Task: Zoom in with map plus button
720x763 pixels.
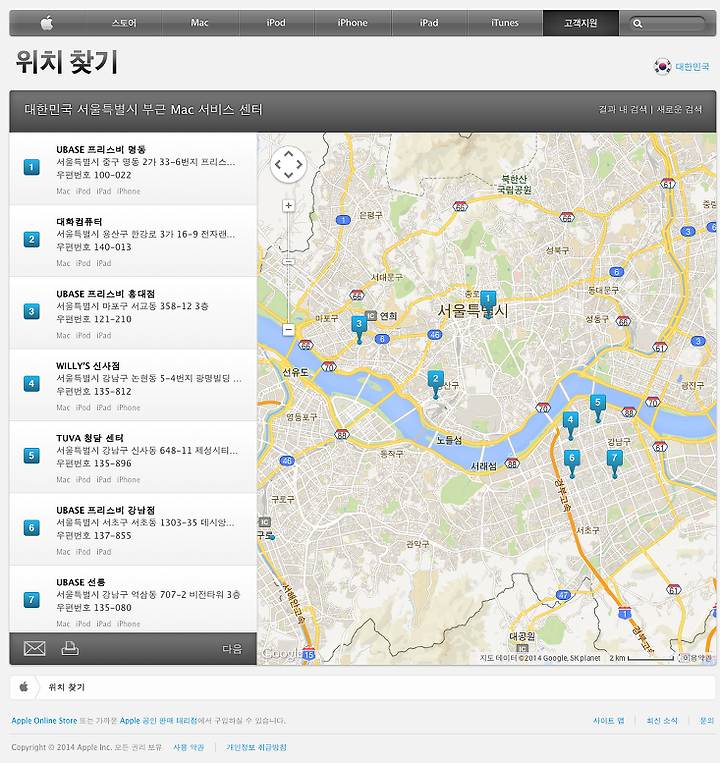Action: (288, 205)
